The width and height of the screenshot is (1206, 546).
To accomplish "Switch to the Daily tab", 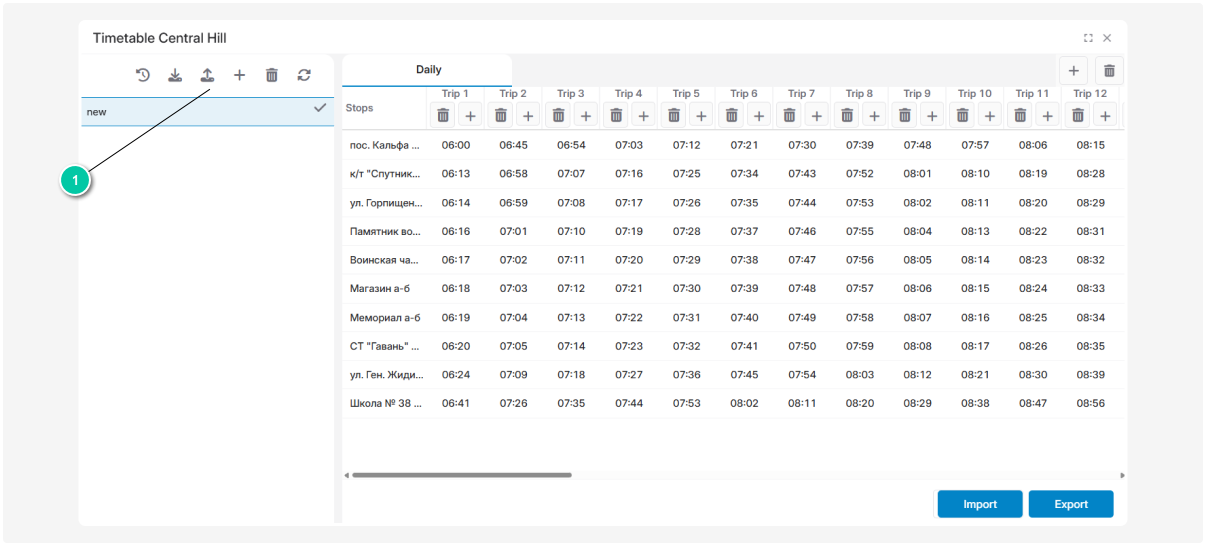I will pyautogui.click(x=428, y=70).
